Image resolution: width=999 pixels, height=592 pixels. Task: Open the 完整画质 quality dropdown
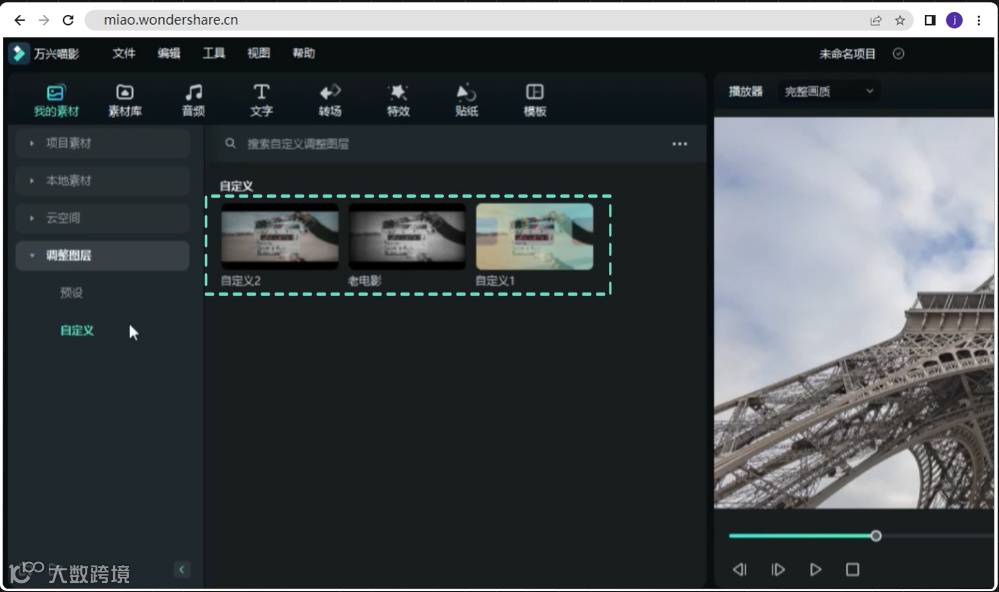pos(828,91)
